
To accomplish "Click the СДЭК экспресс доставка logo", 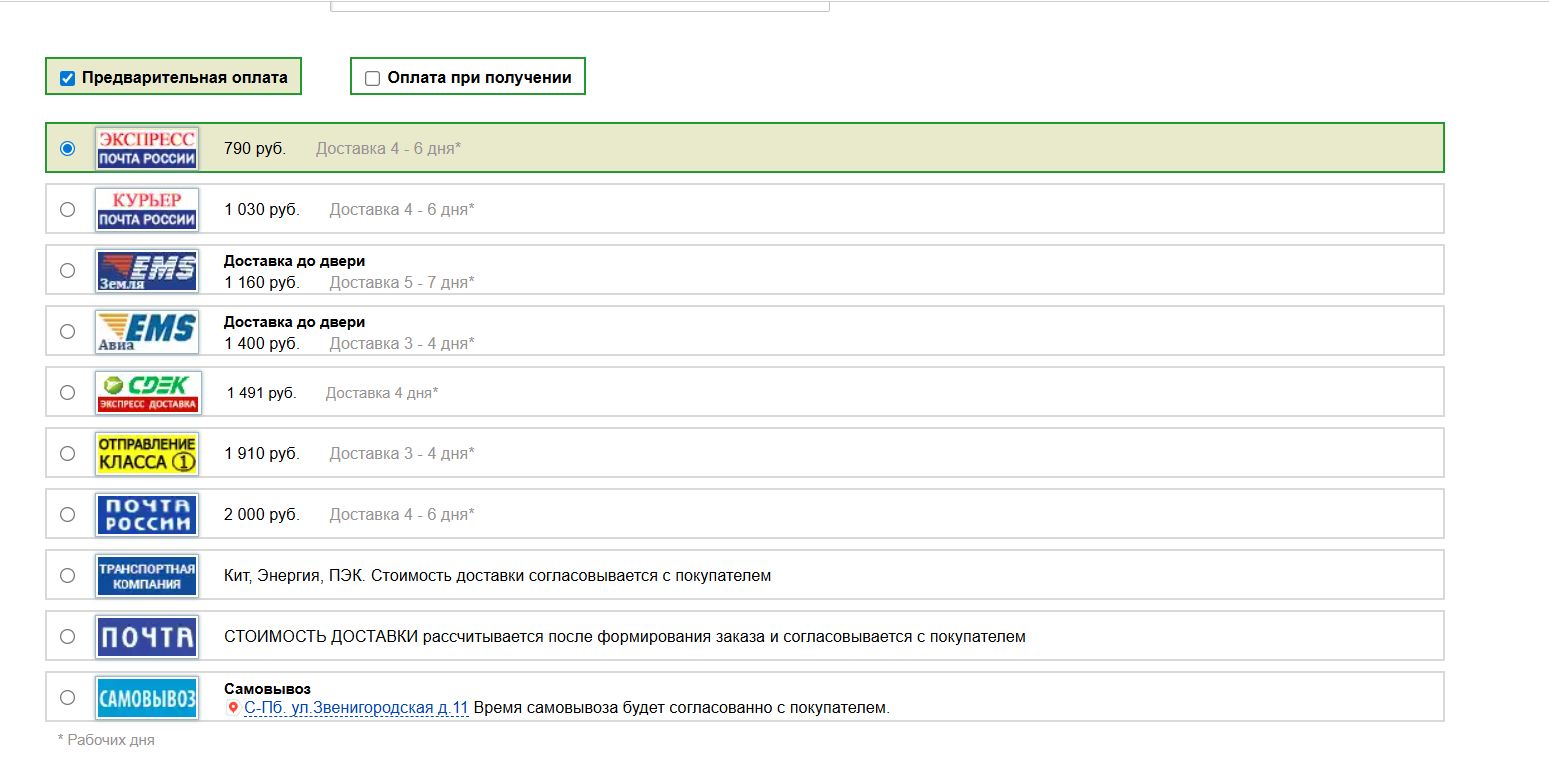I will point(145,391).
